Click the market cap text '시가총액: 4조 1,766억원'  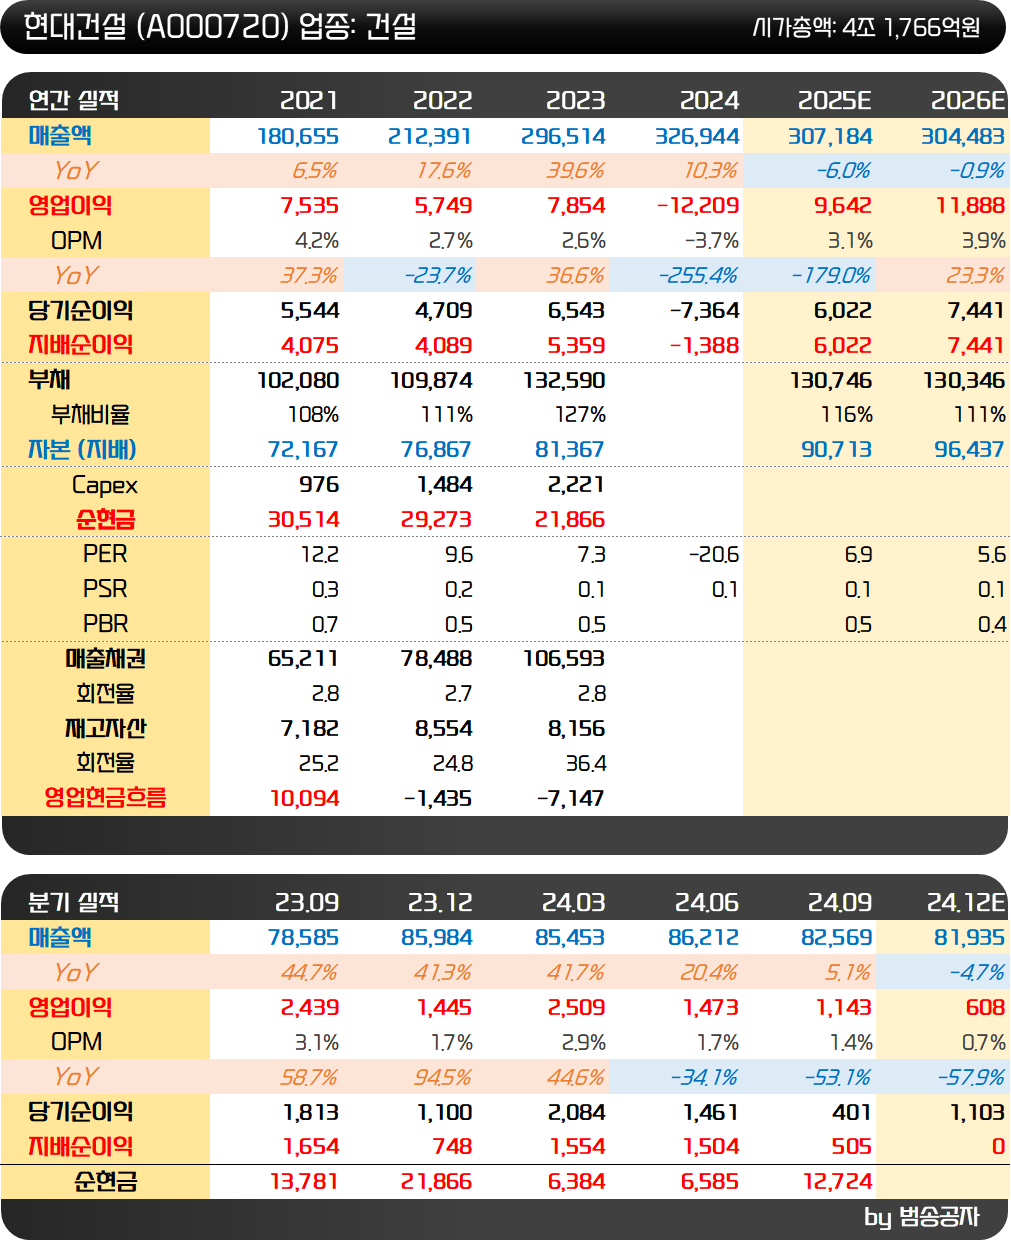pos(866,27)
